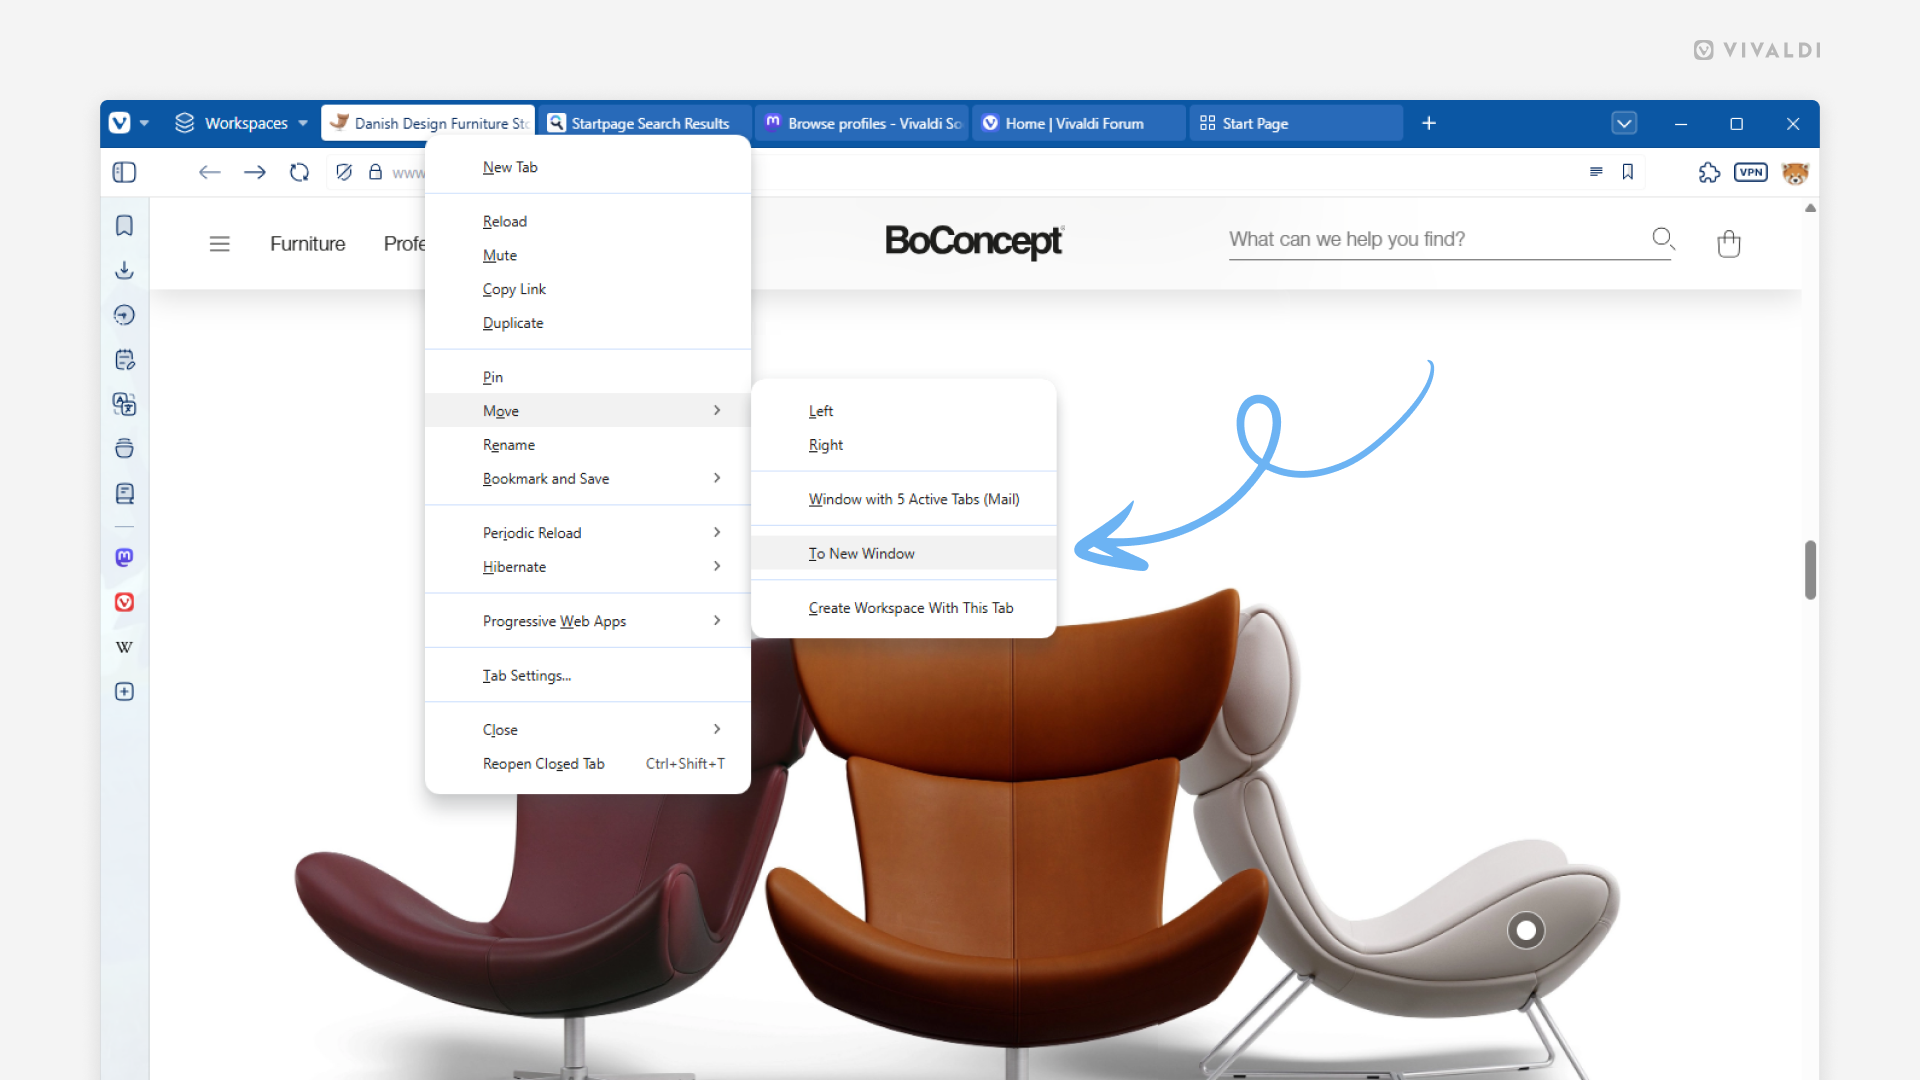Select Duplicate from the context menu
The width and height of the screenshot is (1920, 1080).
(x=513, y=322)
